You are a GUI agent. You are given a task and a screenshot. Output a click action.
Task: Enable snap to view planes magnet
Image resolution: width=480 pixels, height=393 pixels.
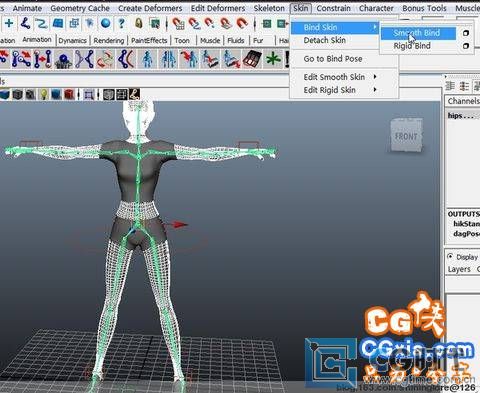tap(226, 23)
